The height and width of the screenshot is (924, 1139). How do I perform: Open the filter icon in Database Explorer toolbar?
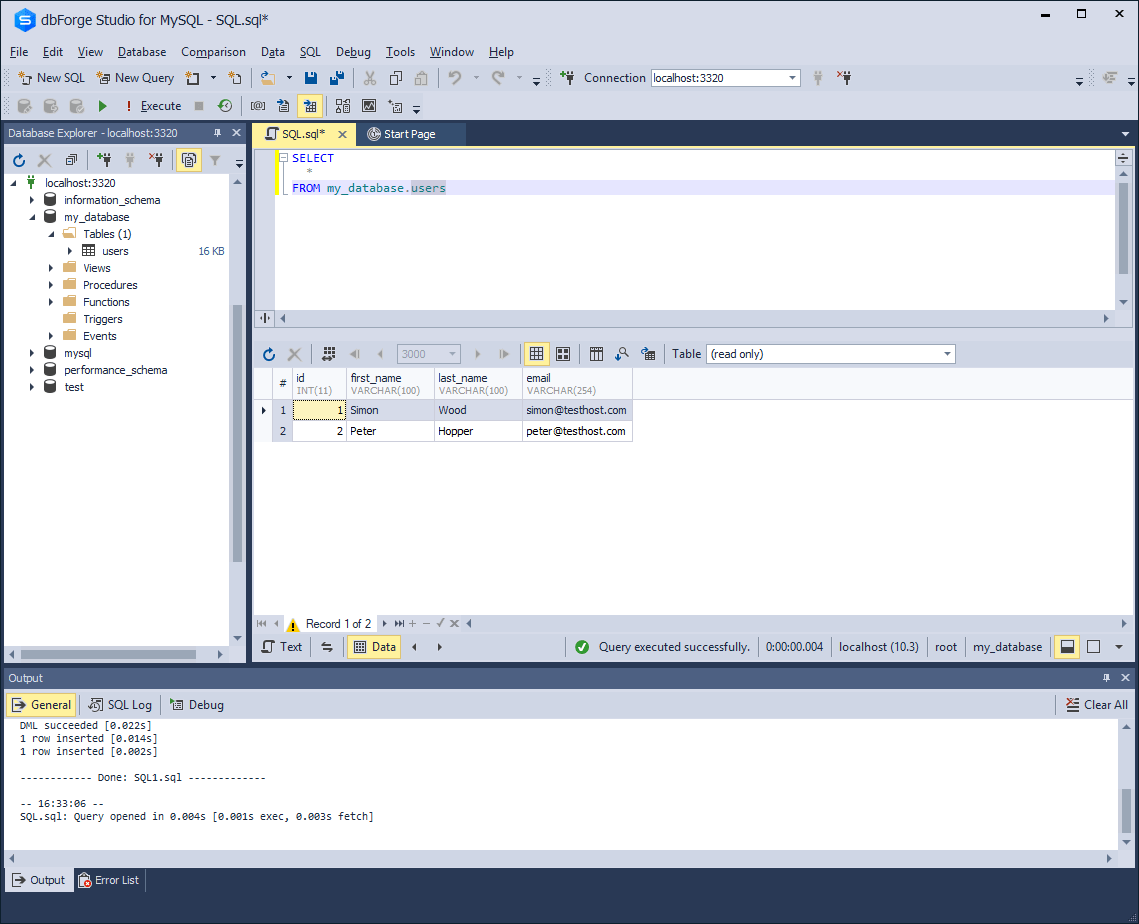(215, 159)
